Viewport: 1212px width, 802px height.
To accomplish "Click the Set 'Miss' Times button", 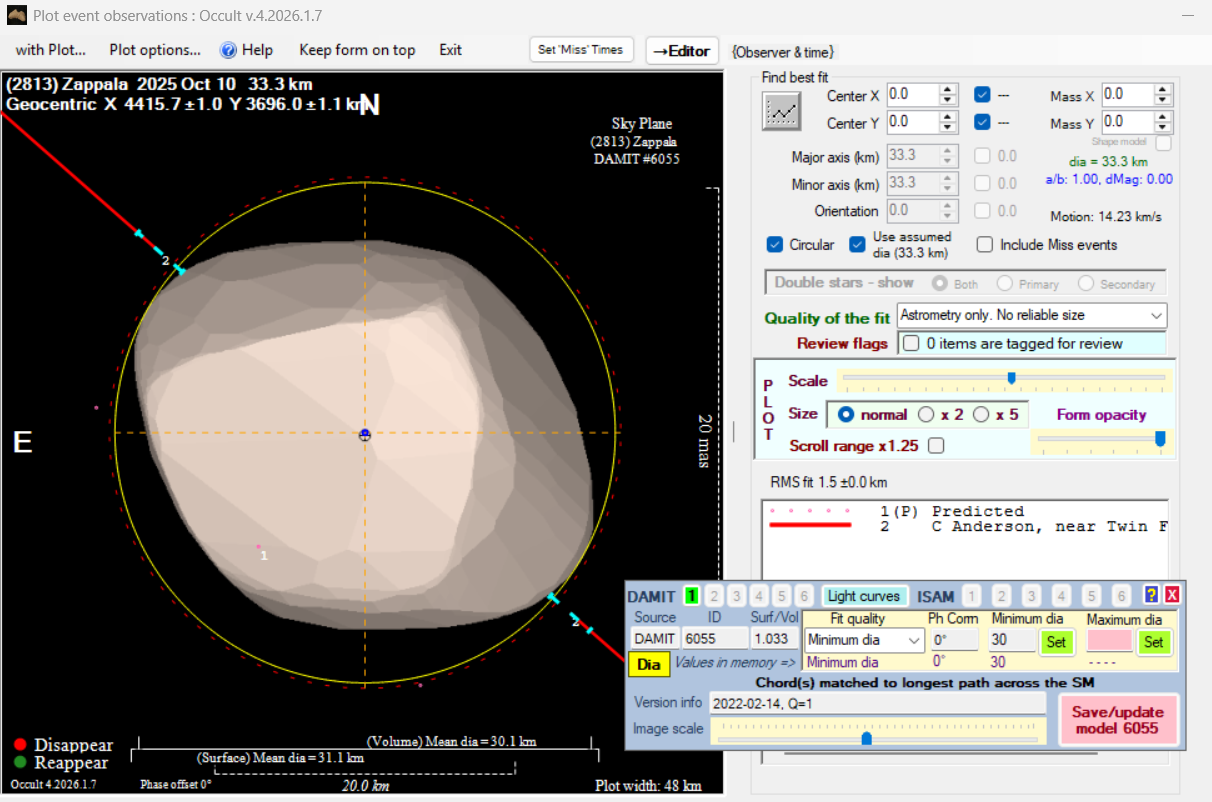I will 581,50.
